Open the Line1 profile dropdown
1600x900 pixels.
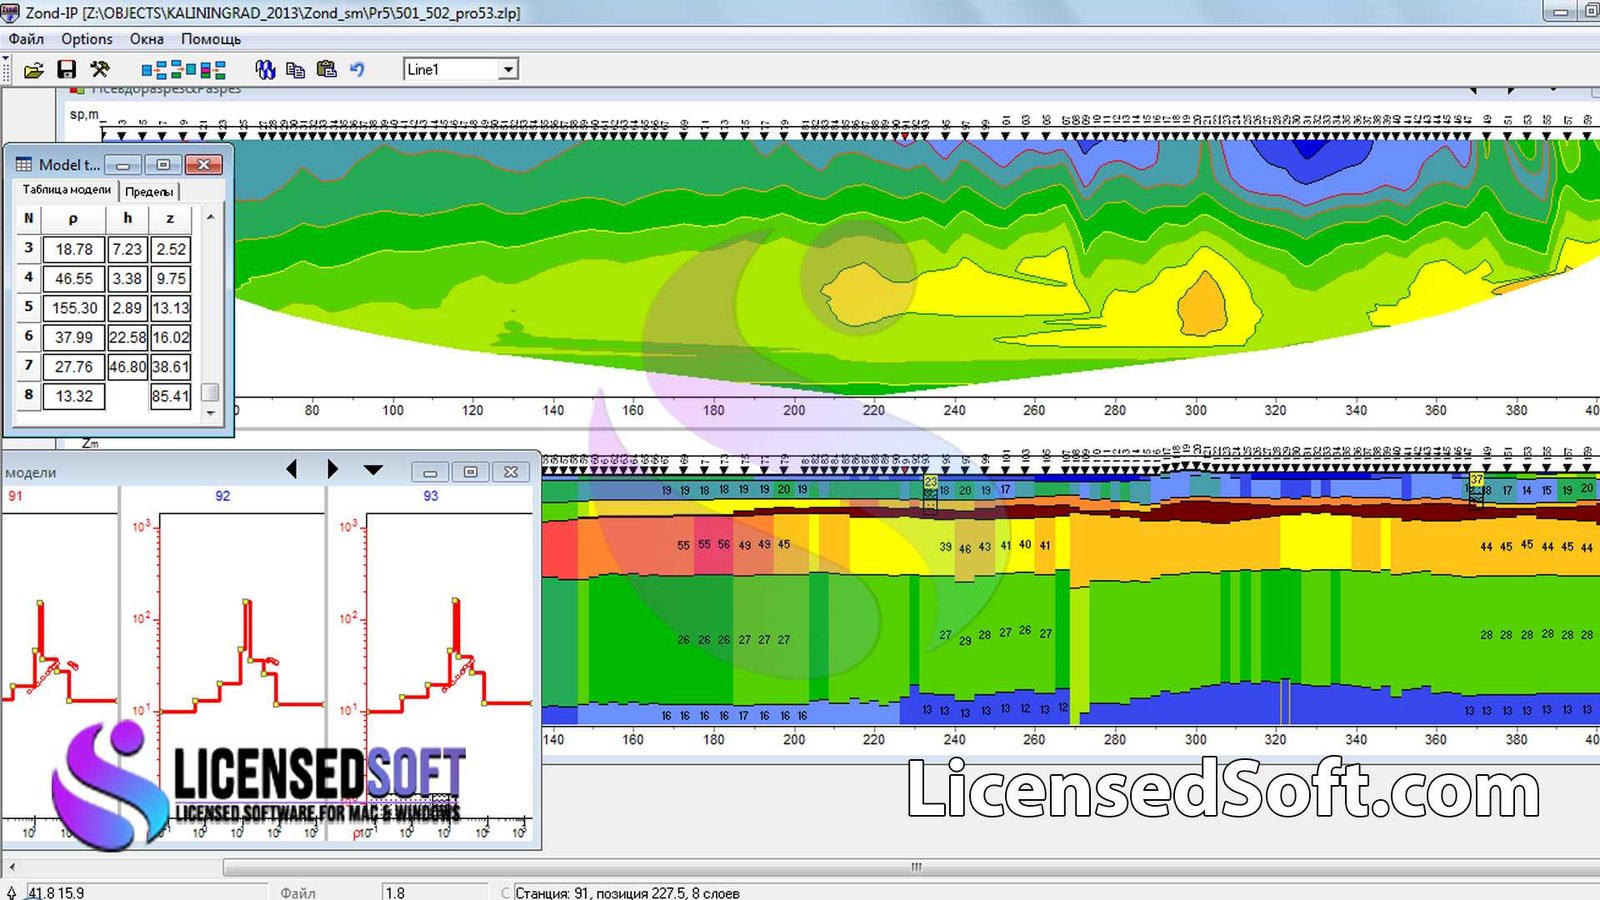click(509, 69)
